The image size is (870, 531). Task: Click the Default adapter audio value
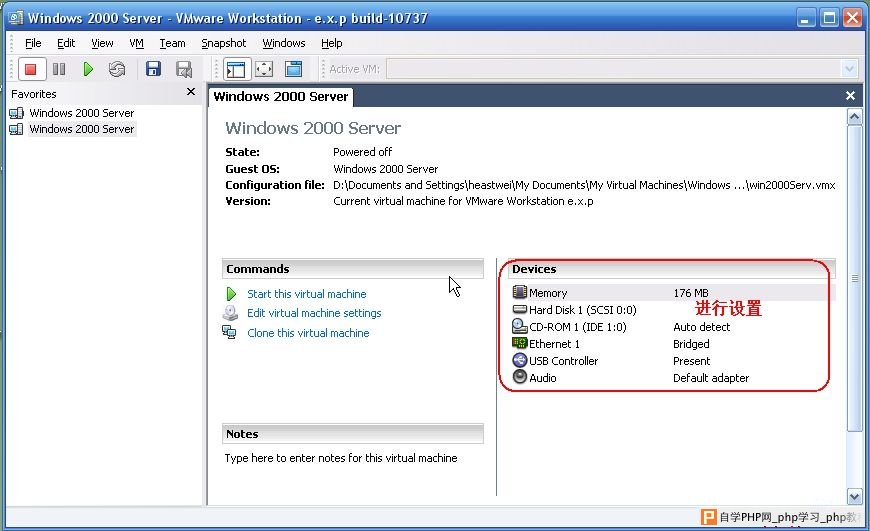coord(711,378)
